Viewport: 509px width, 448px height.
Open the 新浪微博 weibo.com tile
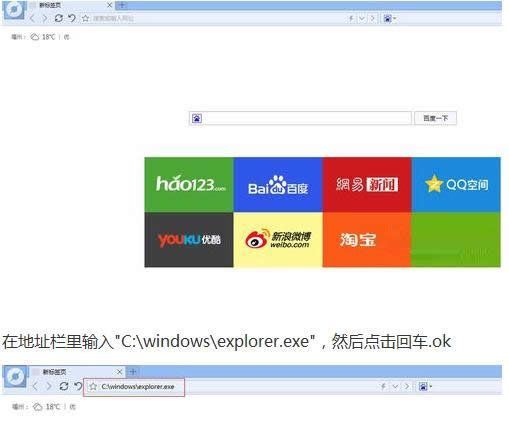pyautogui.click(x=278, y=240)
